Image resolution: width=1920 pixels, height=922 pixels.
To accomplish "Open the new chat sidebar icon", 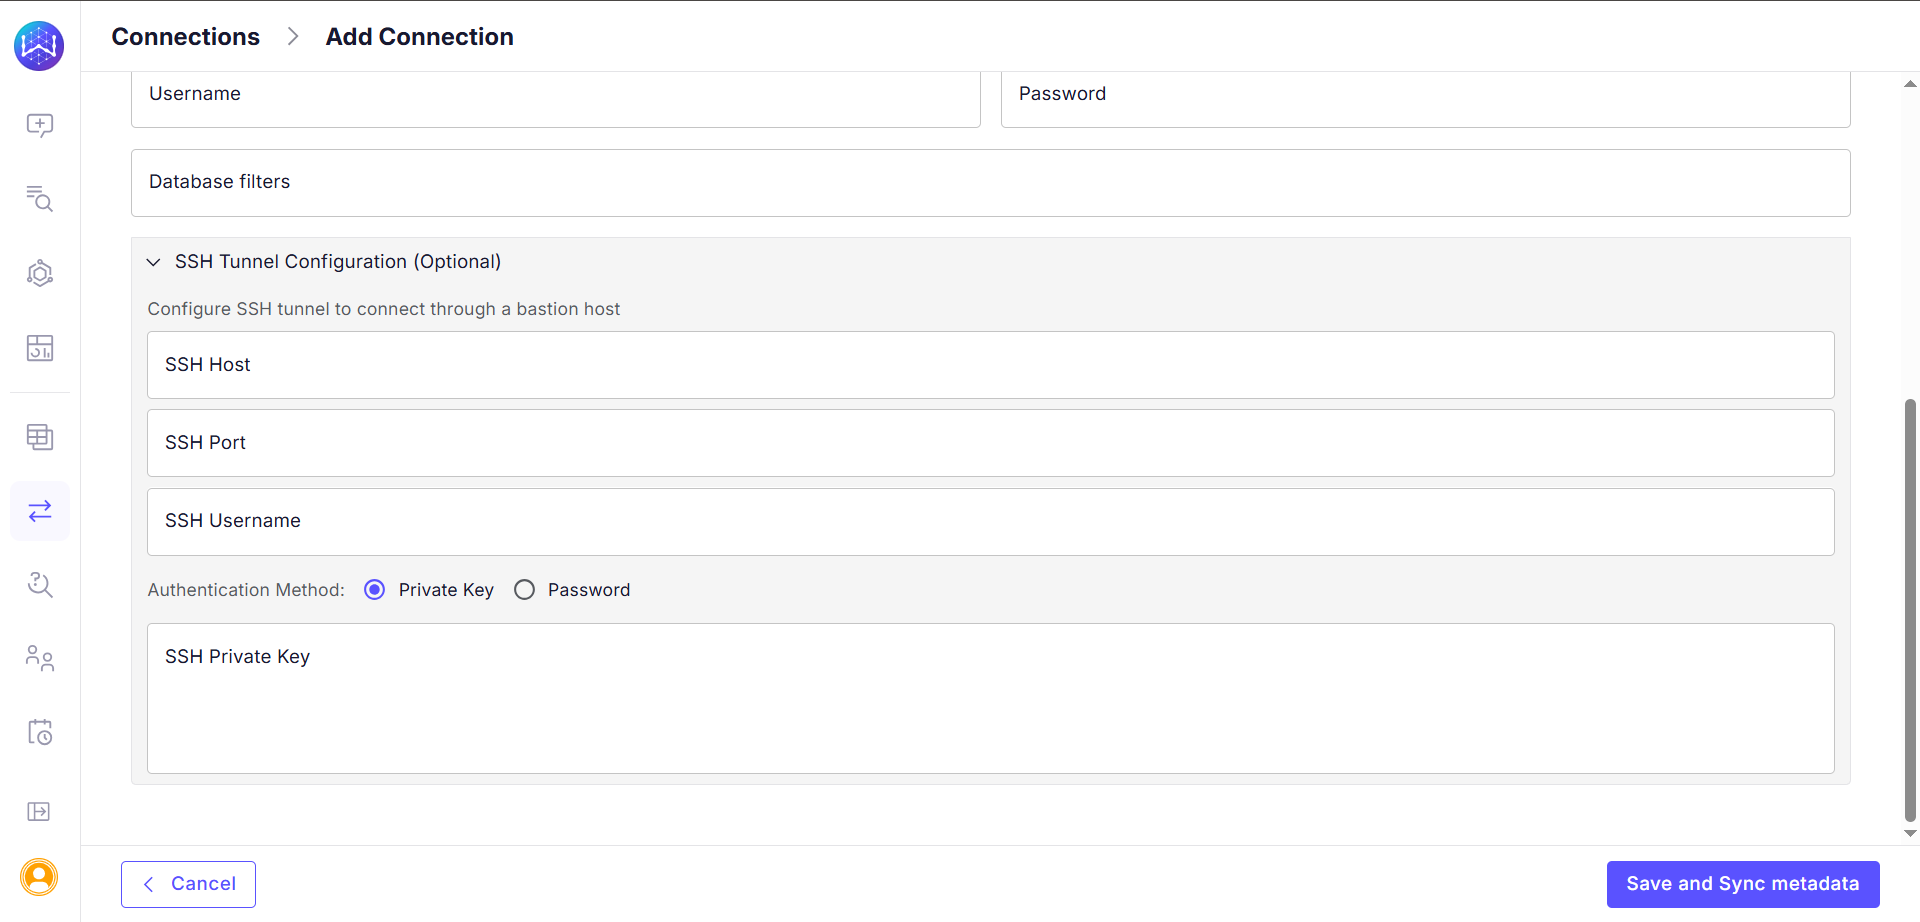I will coord(40,125).
